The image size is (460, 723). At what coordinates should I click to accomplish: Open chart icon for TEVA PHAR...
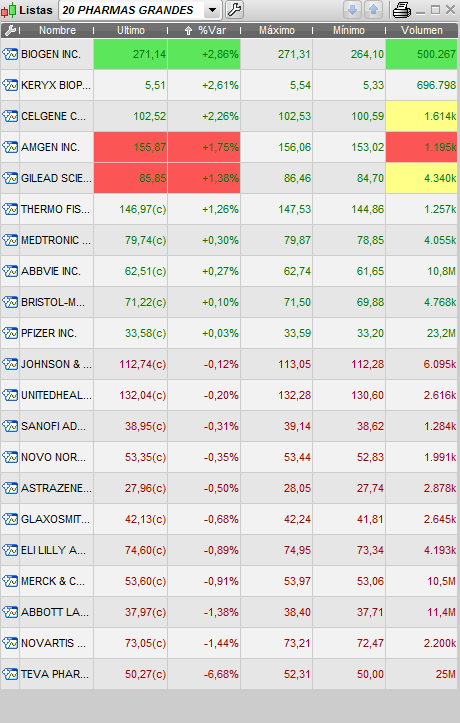(x=10, y=674)
